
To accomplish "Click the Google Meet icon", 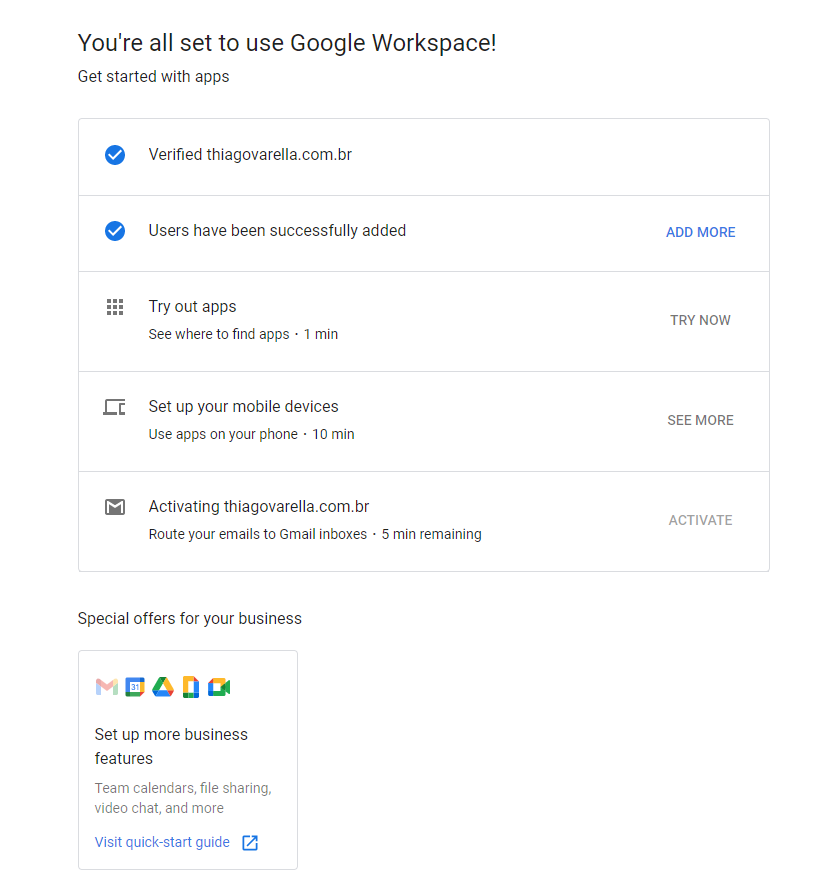I will pyautogui.click(x=219, y=687).
